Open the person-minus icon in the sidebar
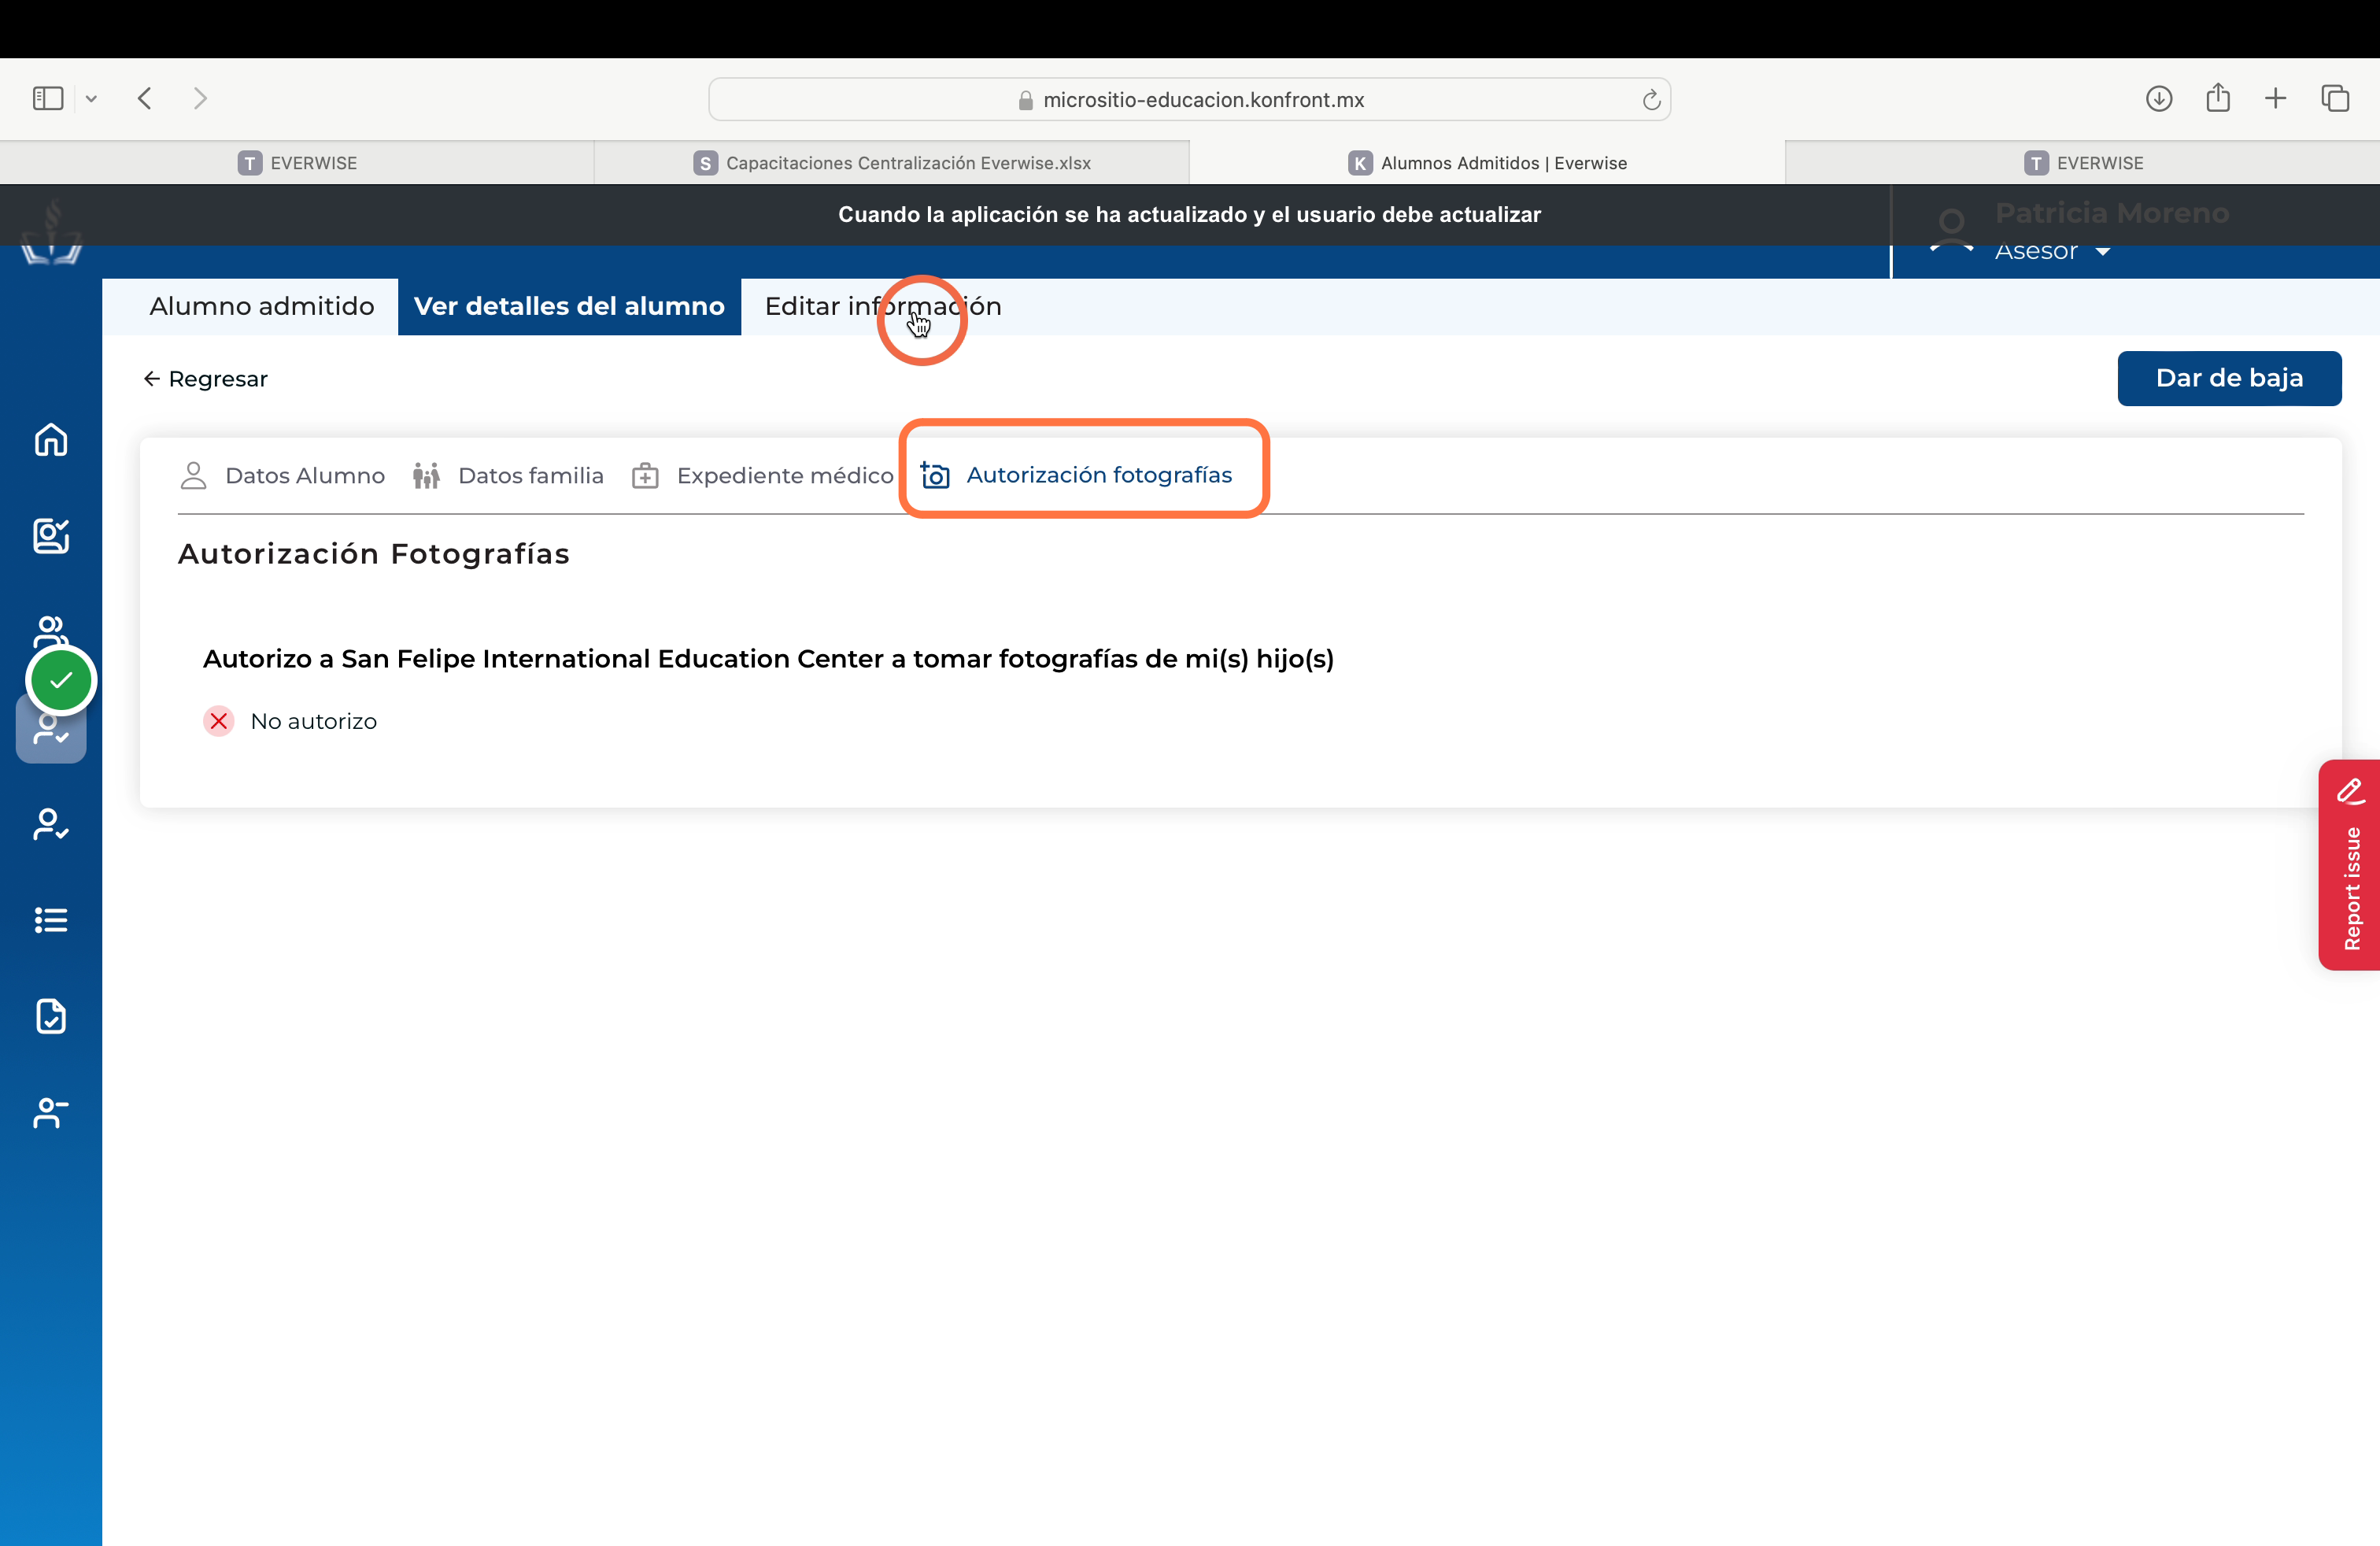 click(x=51, y=1112)
